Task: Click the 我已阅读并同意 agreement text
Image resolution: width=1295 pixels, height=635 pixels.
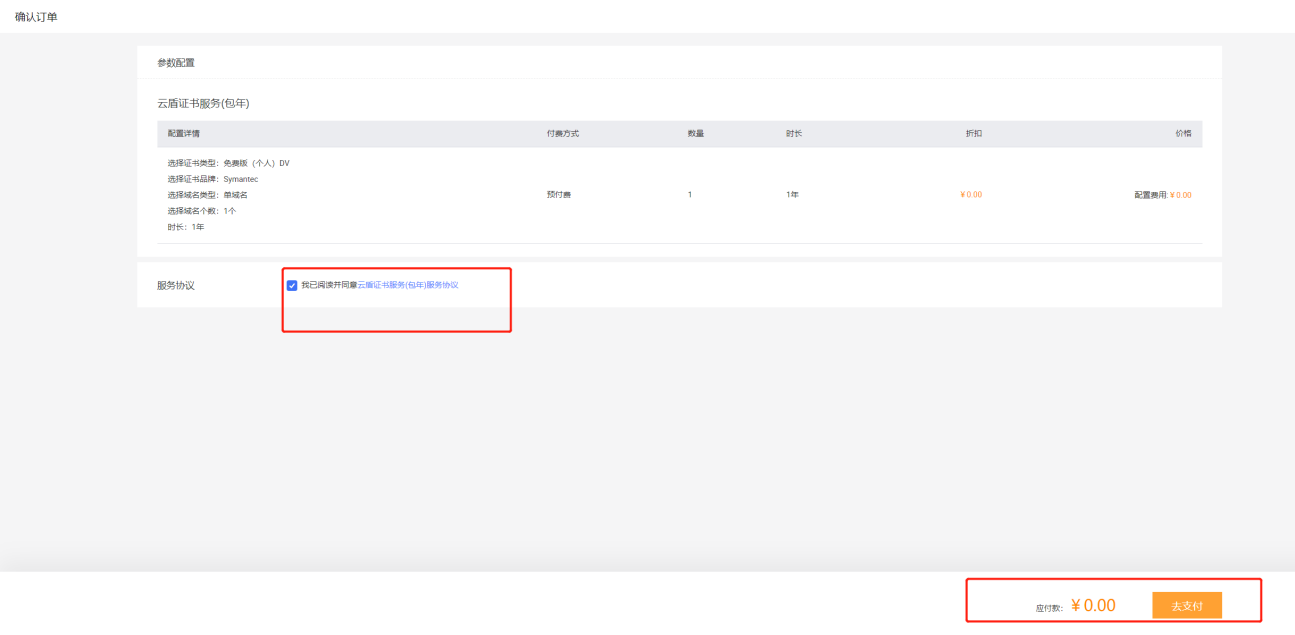Action: click(x=329, y=285)
